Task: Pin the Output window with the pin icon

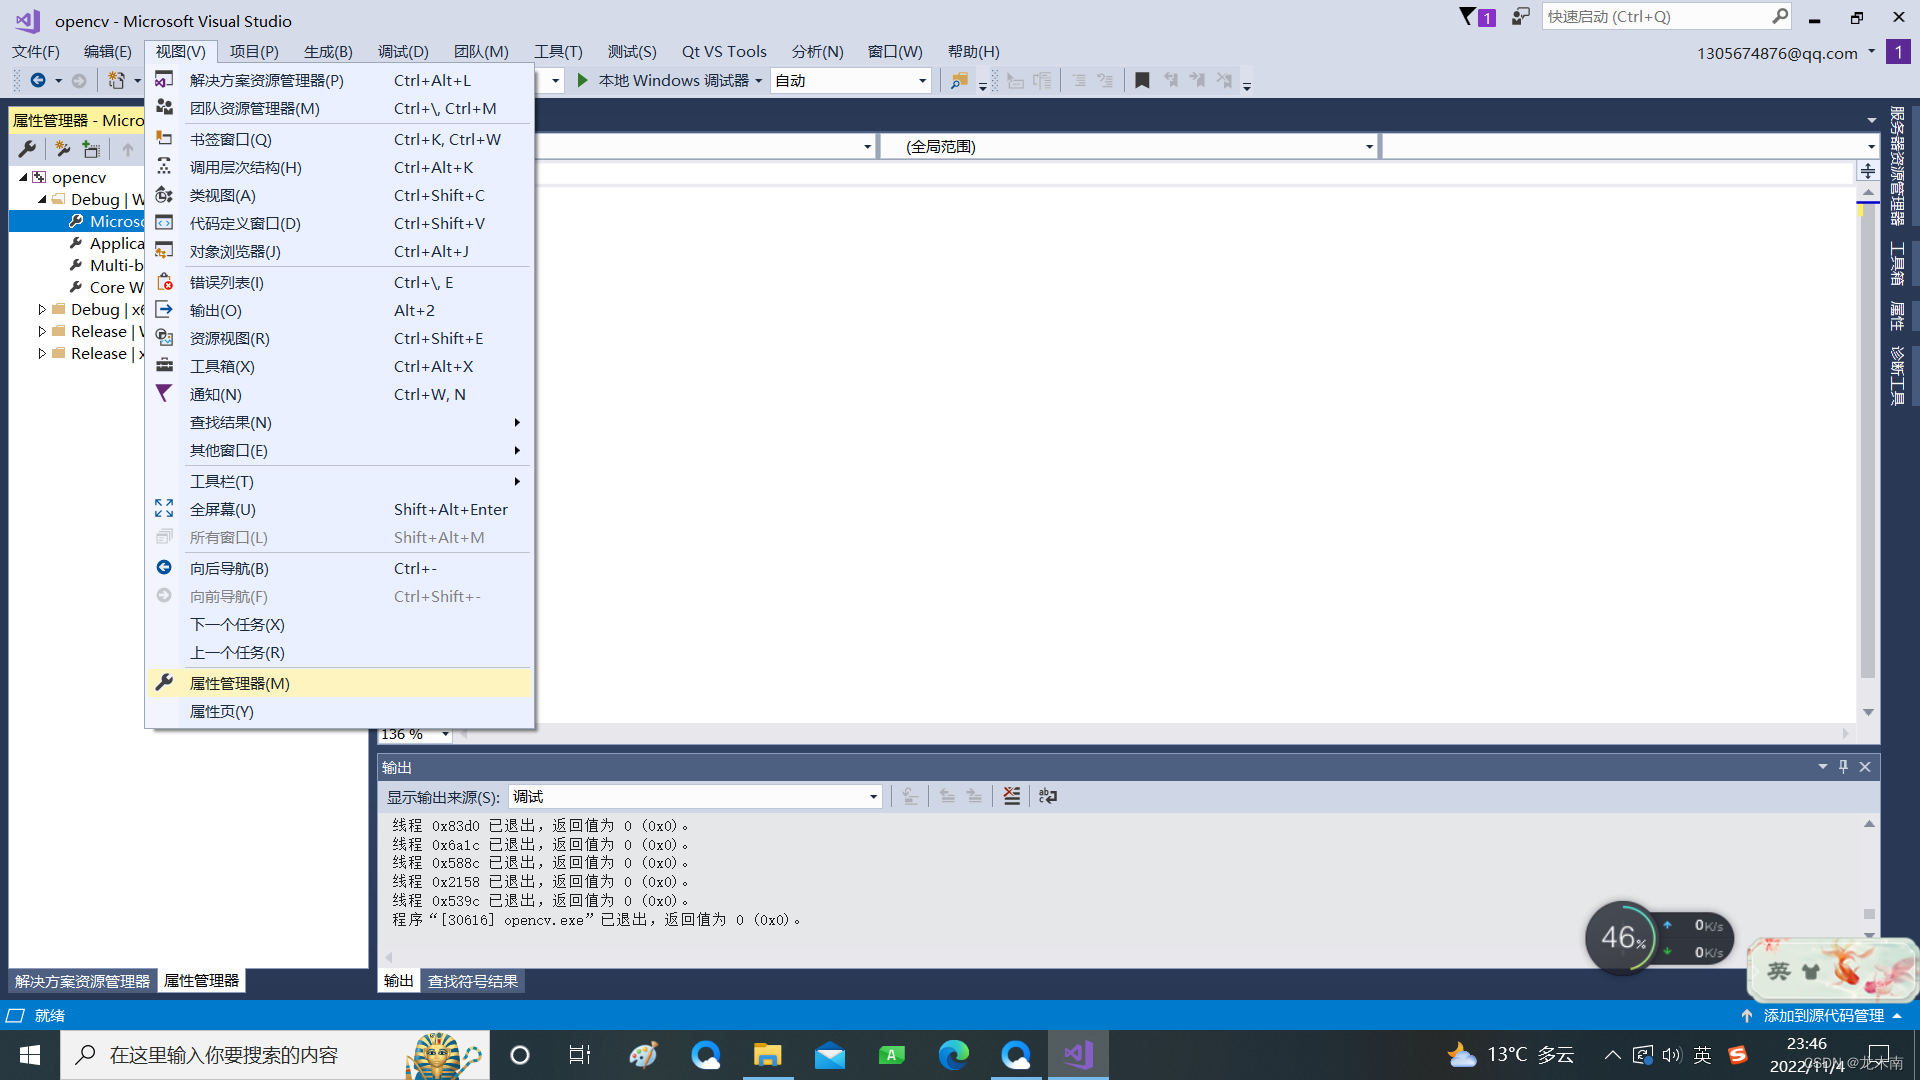Action: coord(1843,766)
